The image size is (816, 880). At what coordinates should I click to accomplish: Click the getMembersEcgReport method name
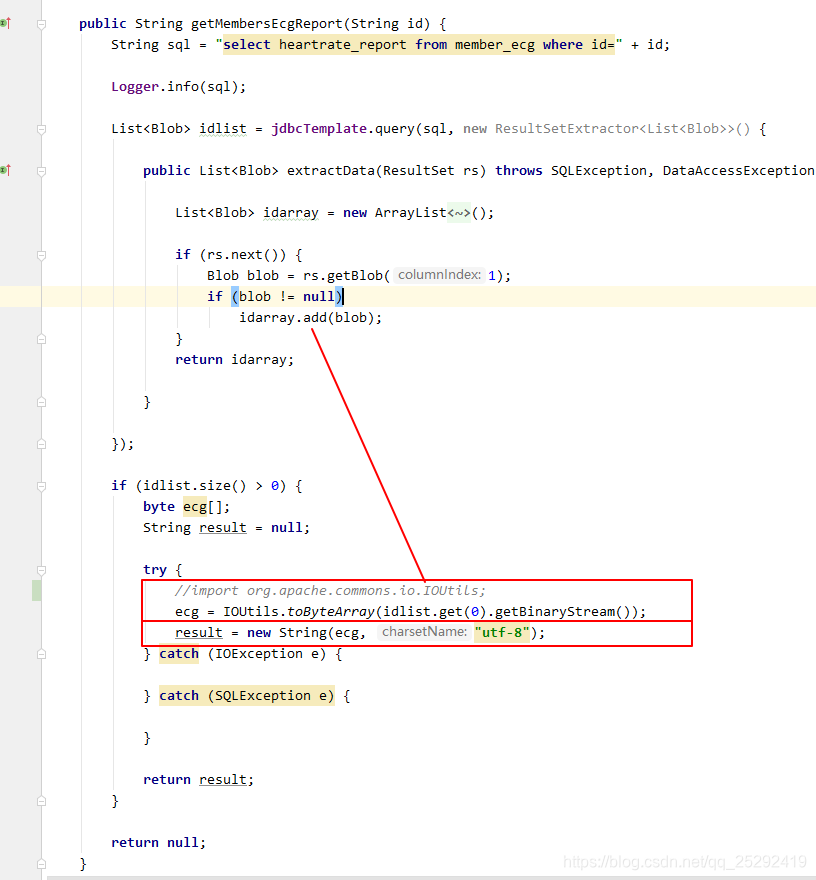point(267,24)
